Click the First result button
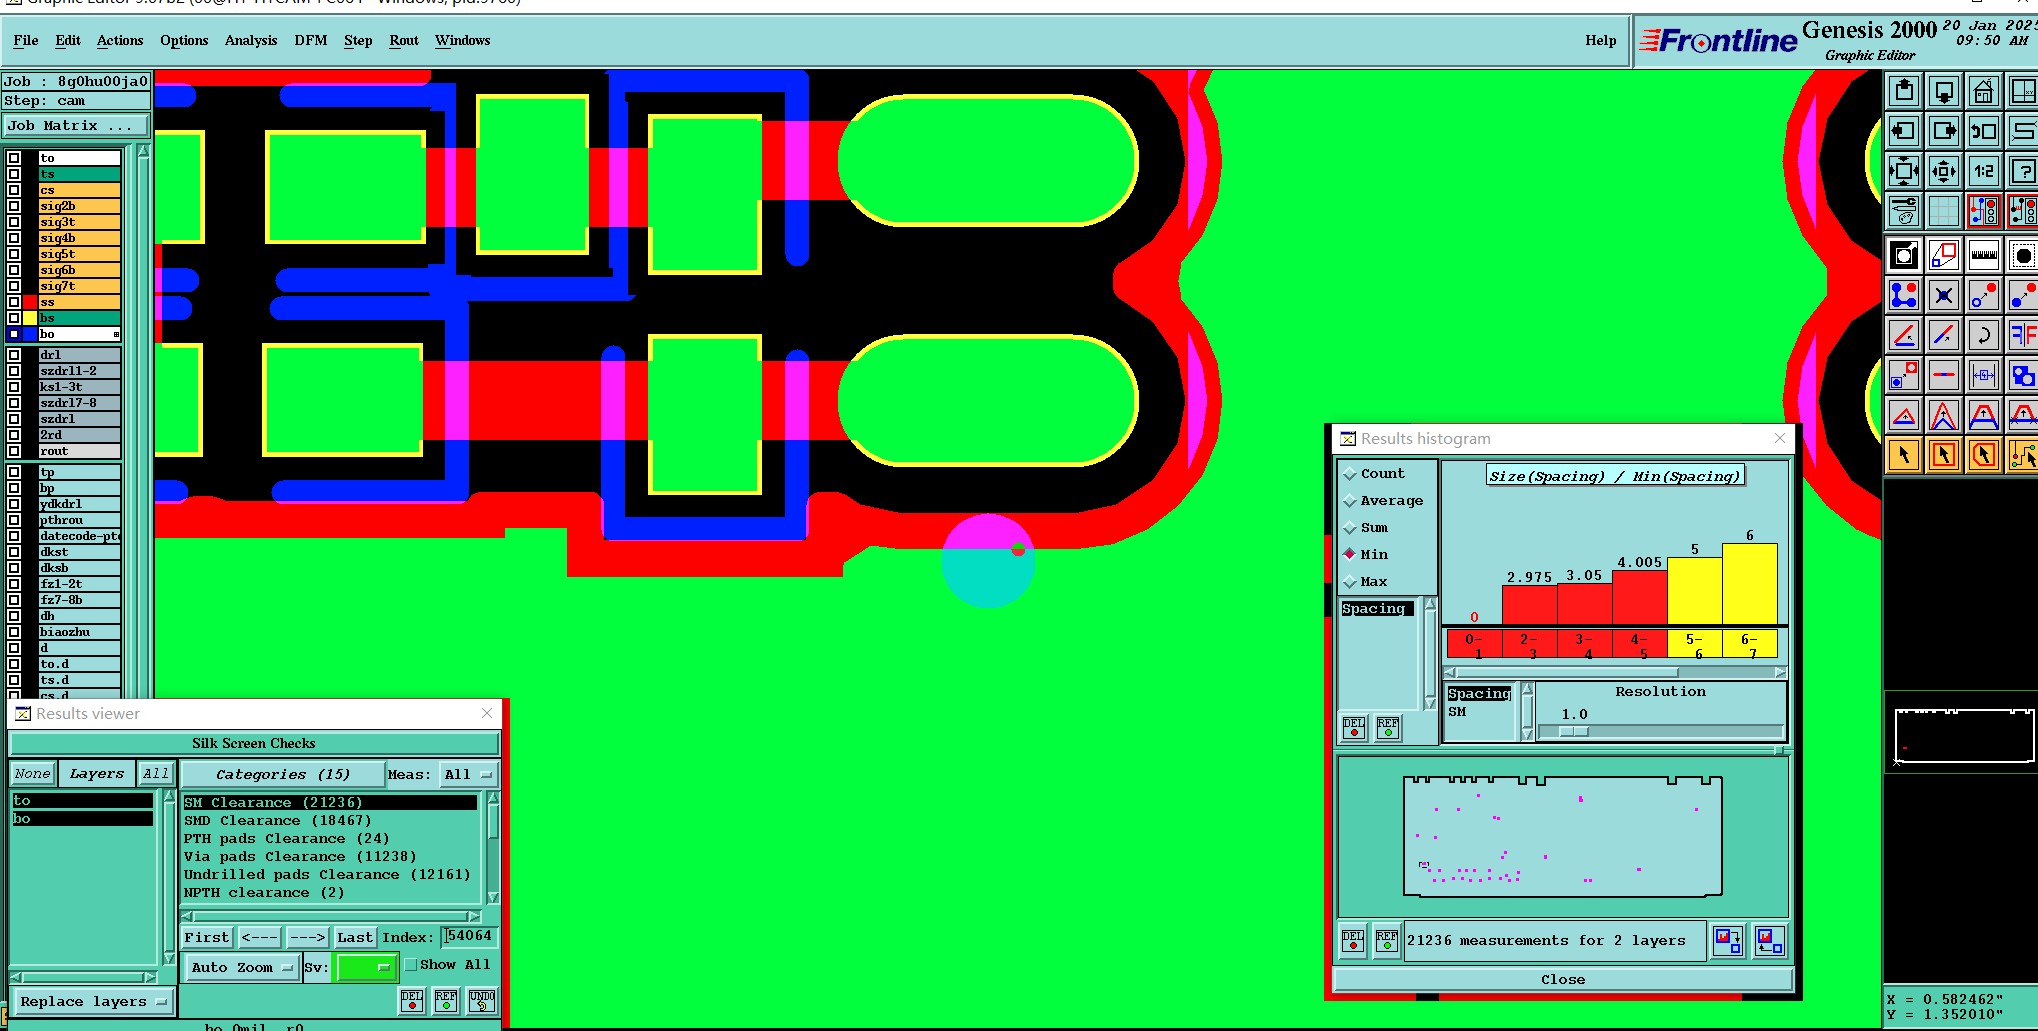 click(207, 938)
